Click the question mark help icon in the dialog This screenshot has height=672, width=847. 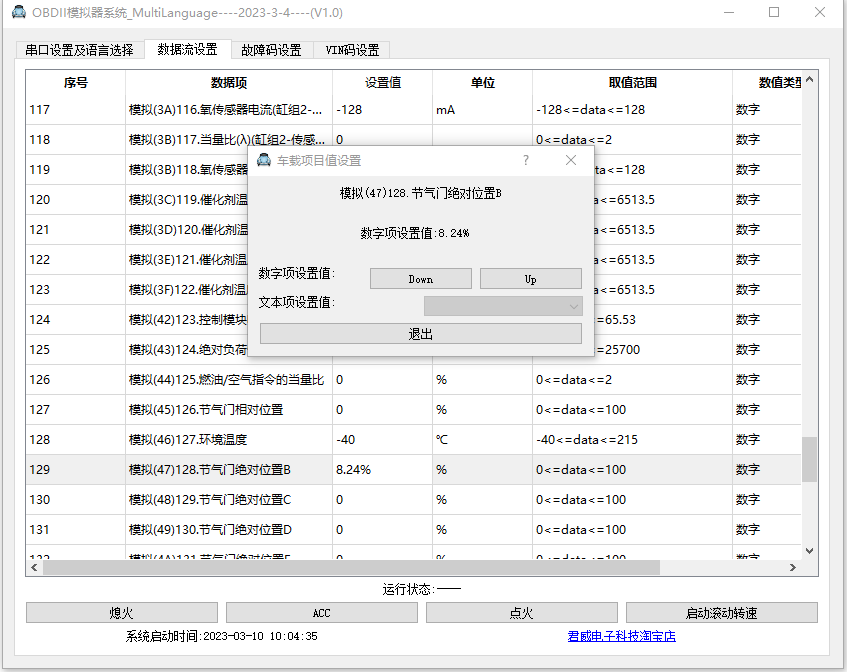click(525, 160)
